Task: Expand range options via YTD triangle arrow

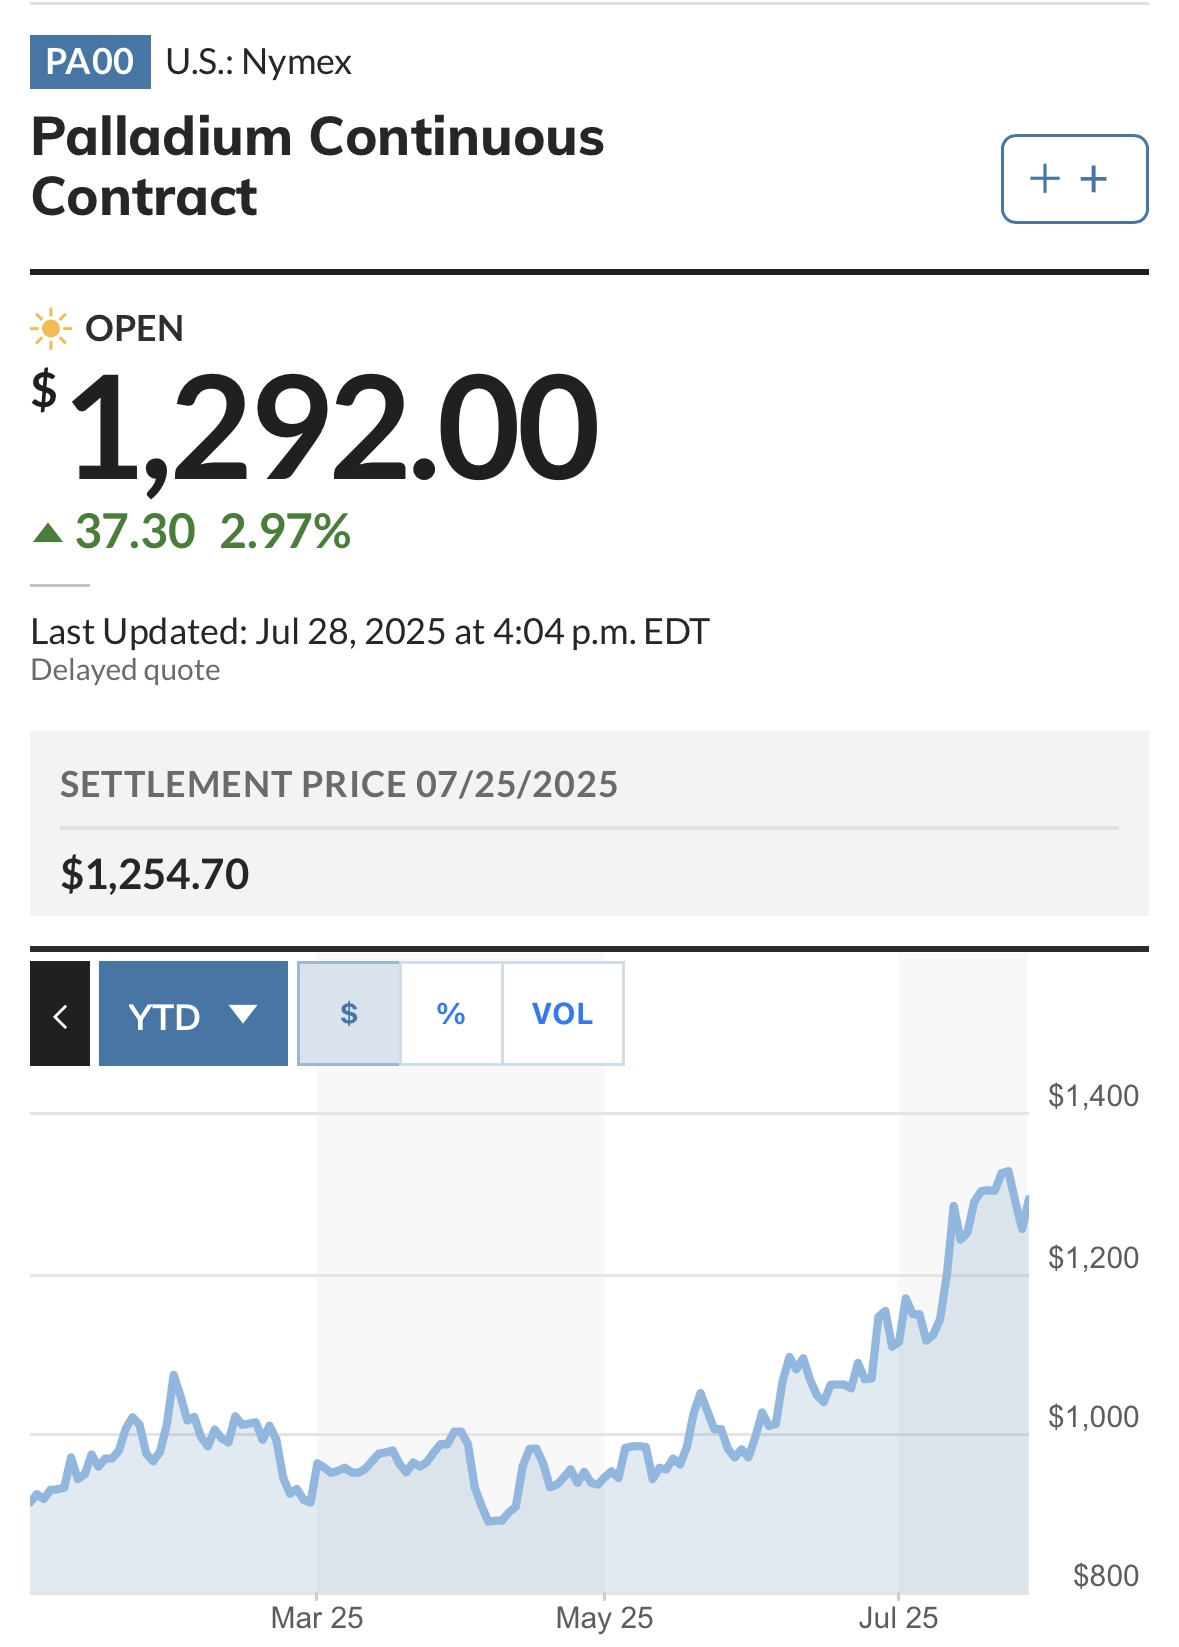Action: 243,1014
